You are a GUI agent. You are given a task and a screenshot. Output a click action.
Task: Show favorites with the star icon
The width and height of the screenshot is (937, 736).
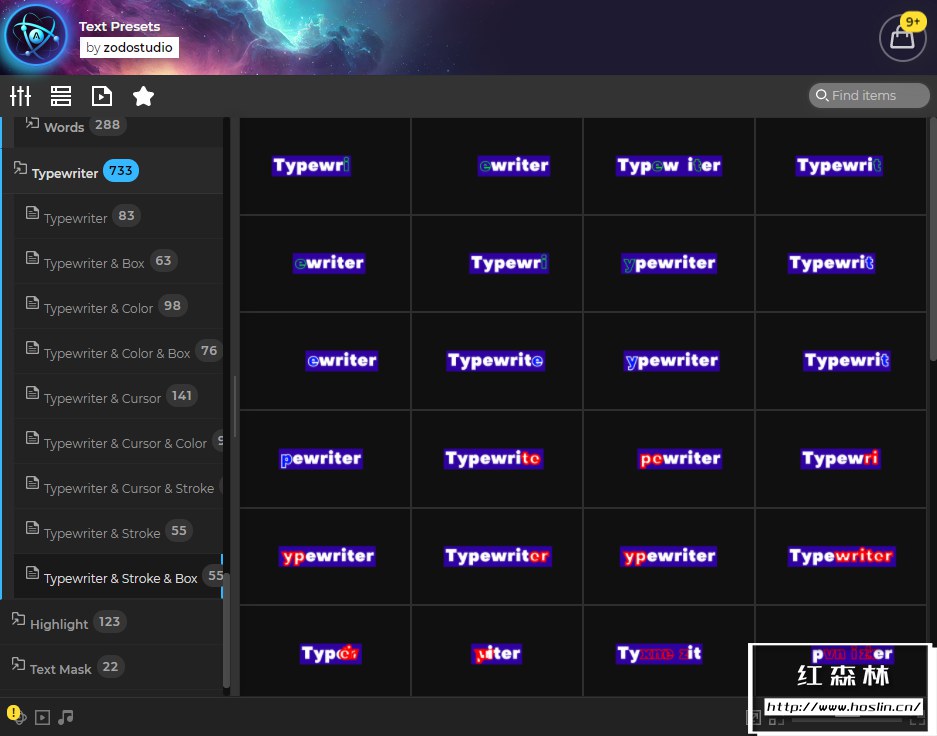click(143, 96)
